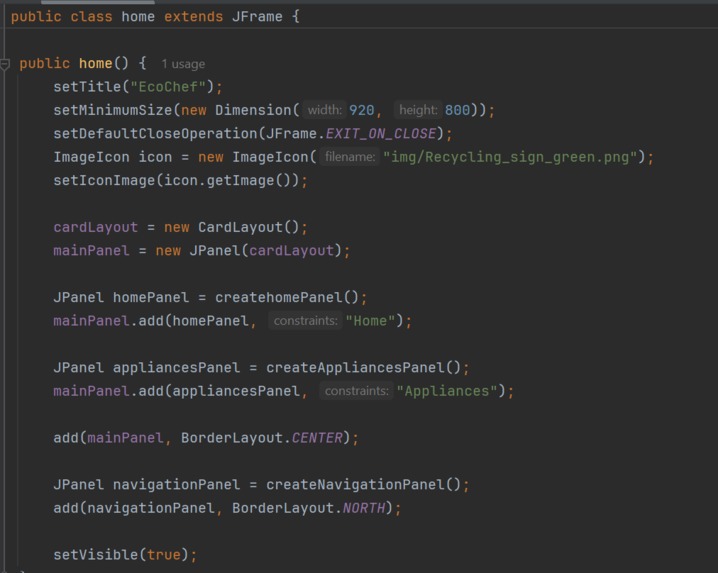The height and width of the screenshot is (573, 718).
Task: Click the 'setIconImage' method call
Action: click(104, 180)
